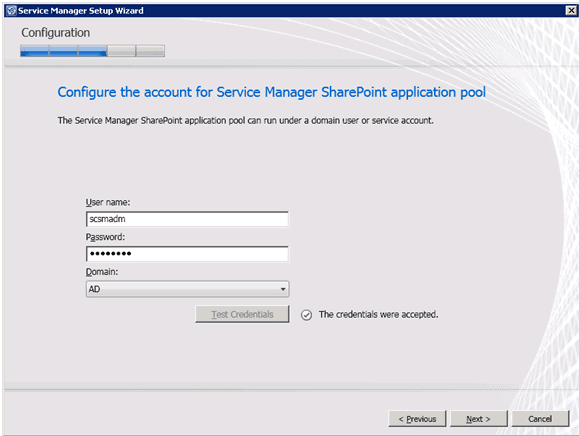
Task: Click the Service Manager Setup Wizard title text
Action: coord(81,11)
